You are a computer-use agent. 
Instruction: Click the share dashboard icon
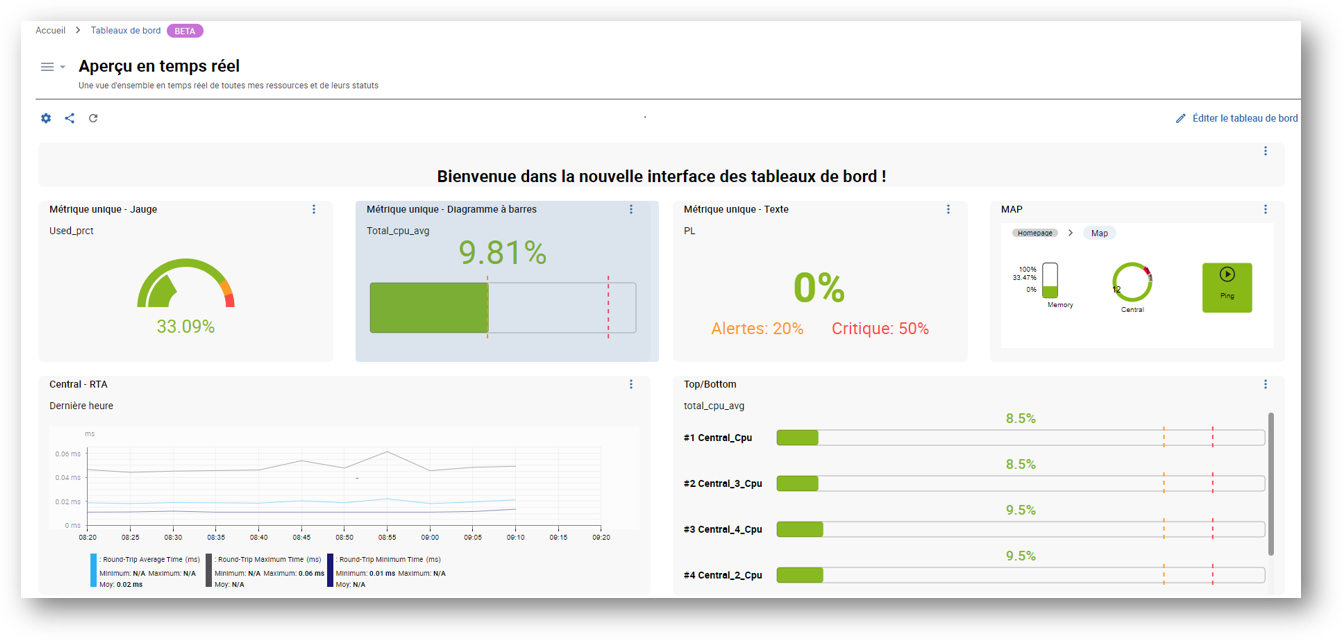[70, 118]
